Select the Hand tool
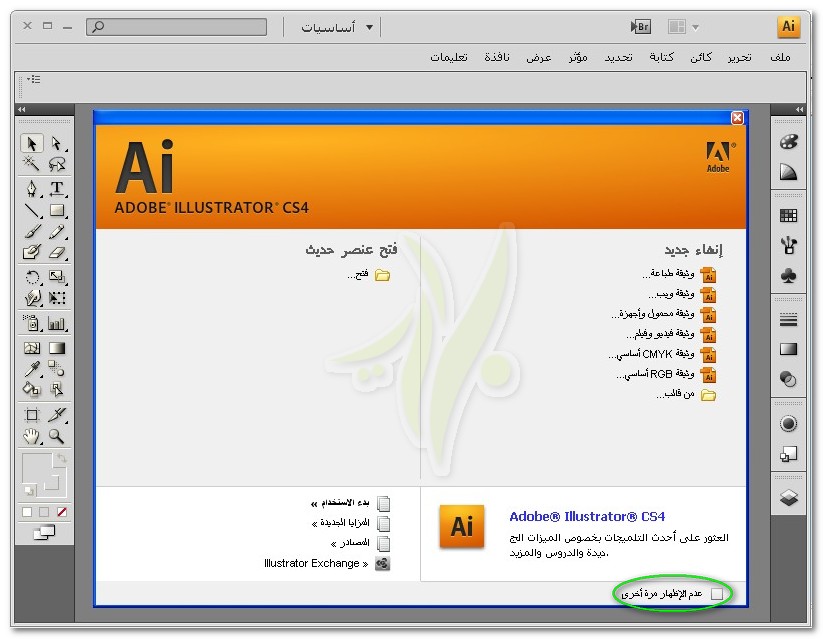This screenshot has width=823, height=639. pos(31,436)
